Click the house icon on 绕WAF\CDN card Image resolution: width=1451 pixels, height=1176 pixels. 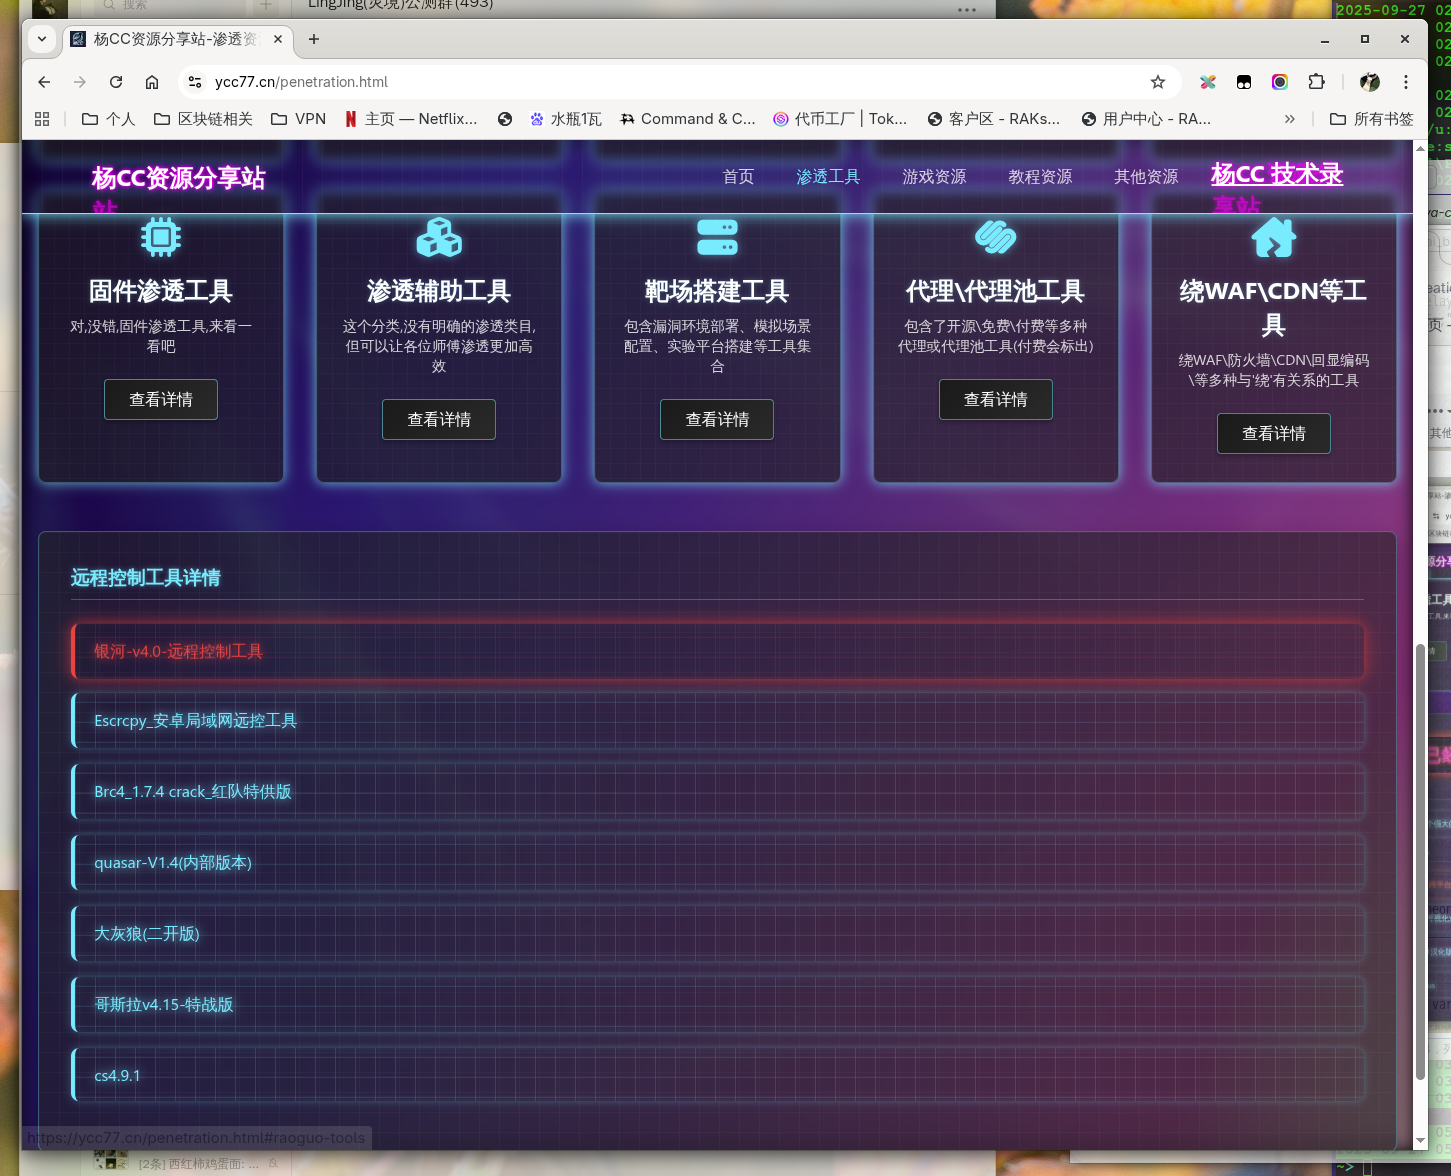[x=1273, y=237]
